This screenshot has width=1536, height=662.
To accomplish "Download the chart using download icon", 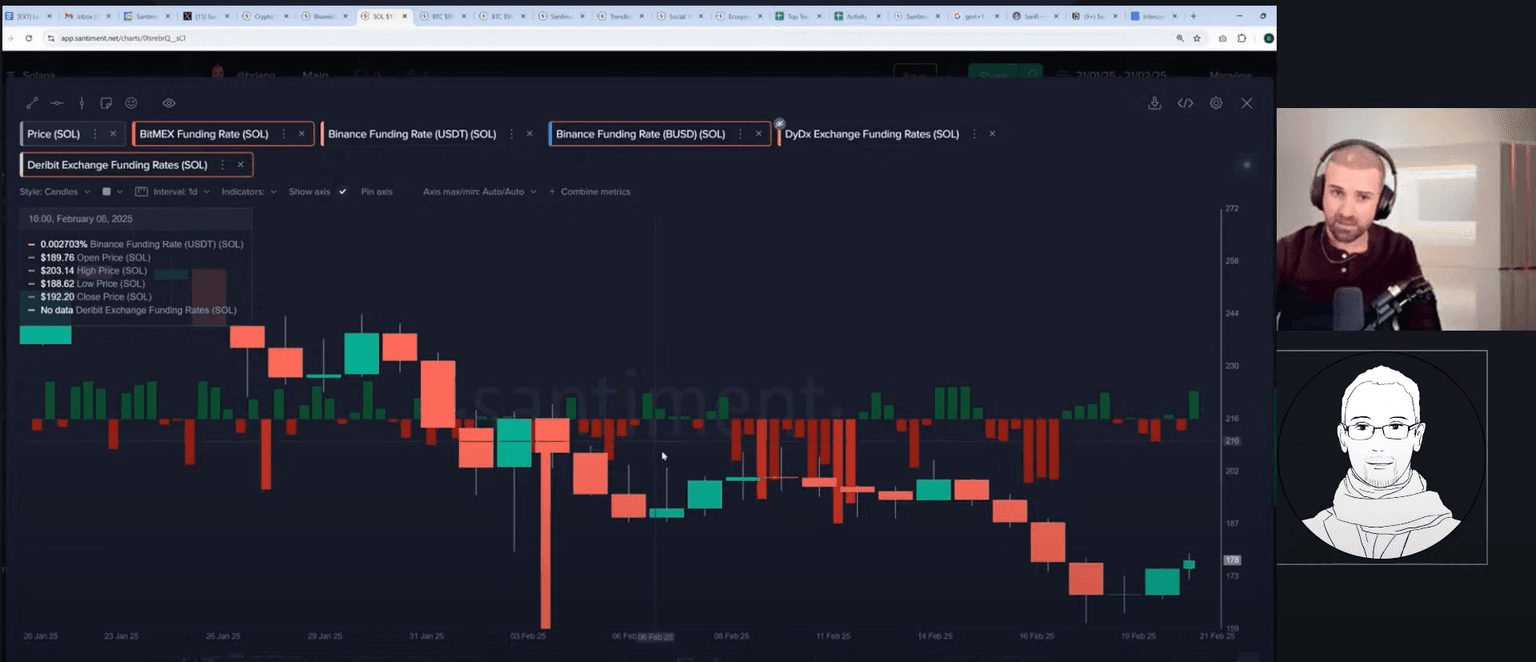I will coord(1154,103).
